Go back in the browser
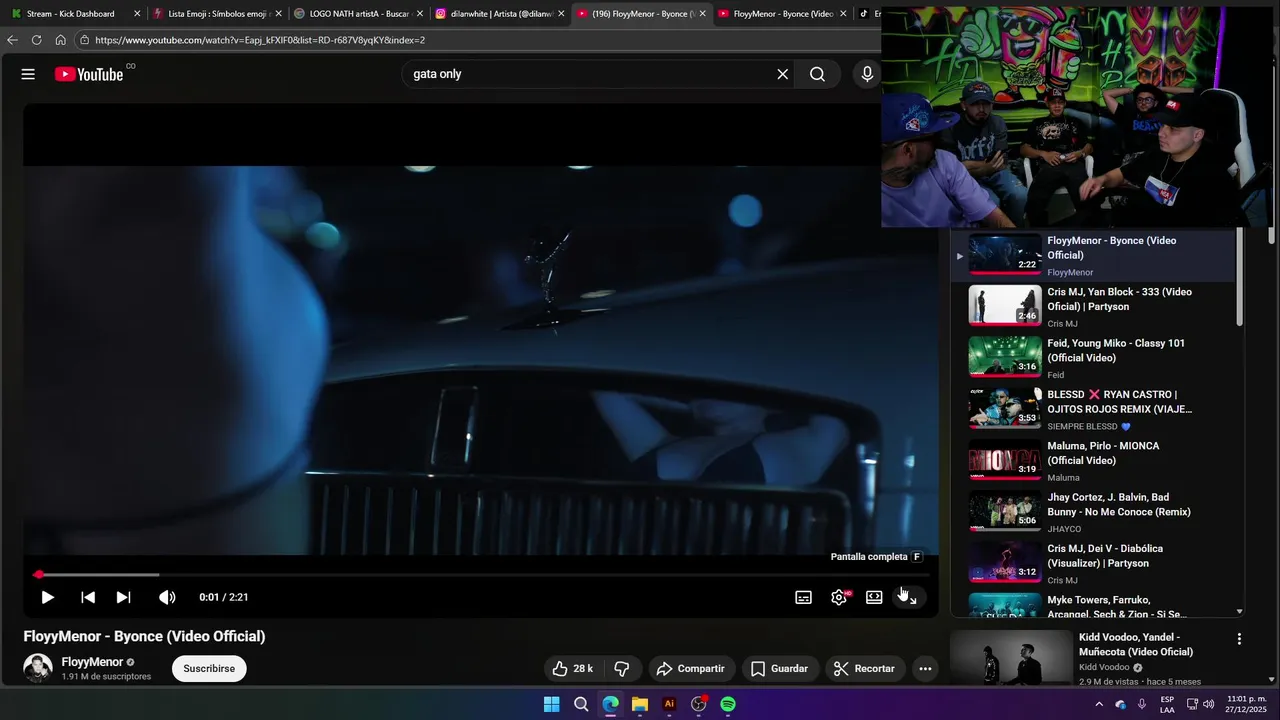The image size is (1280, 720). point(12,40)
